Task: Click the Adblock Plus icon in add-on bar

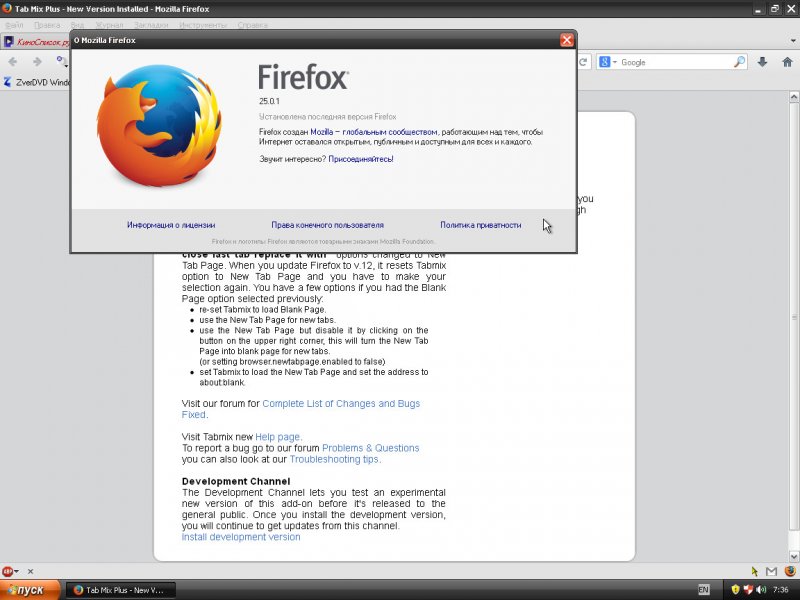Action: (7, 571)
